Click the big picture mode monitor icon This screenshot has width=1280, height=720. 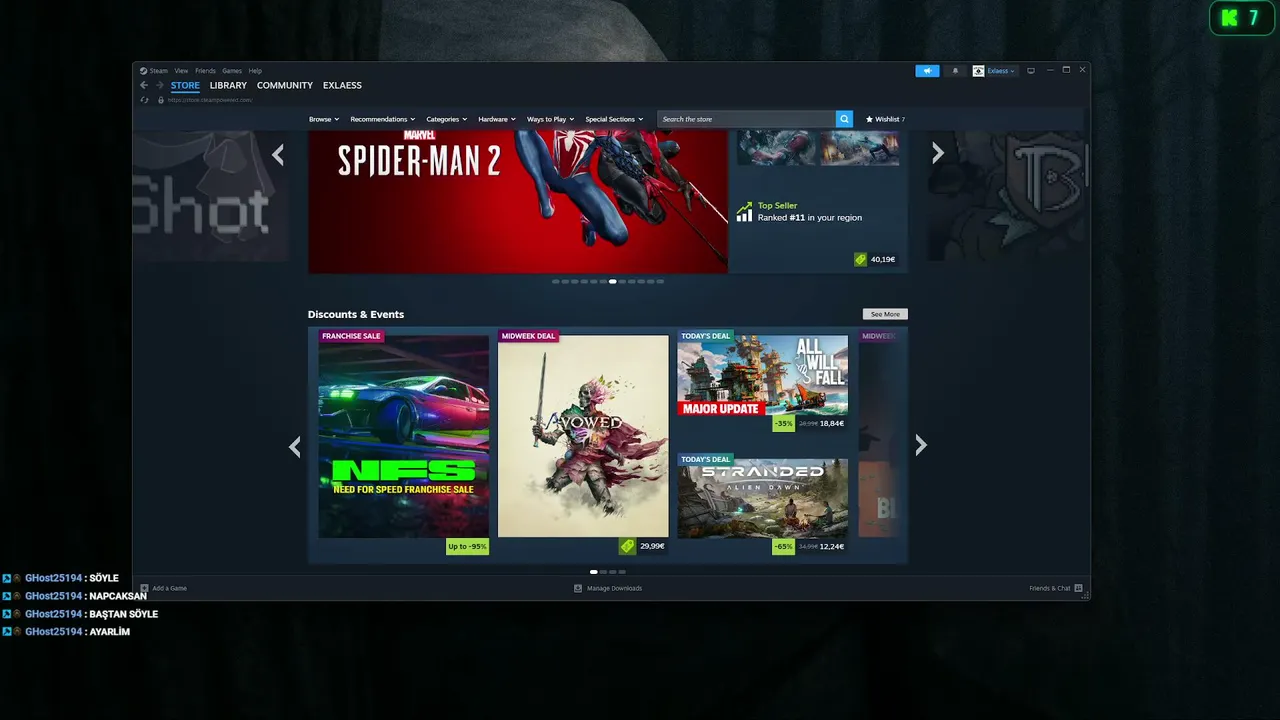click(1031, 71)
